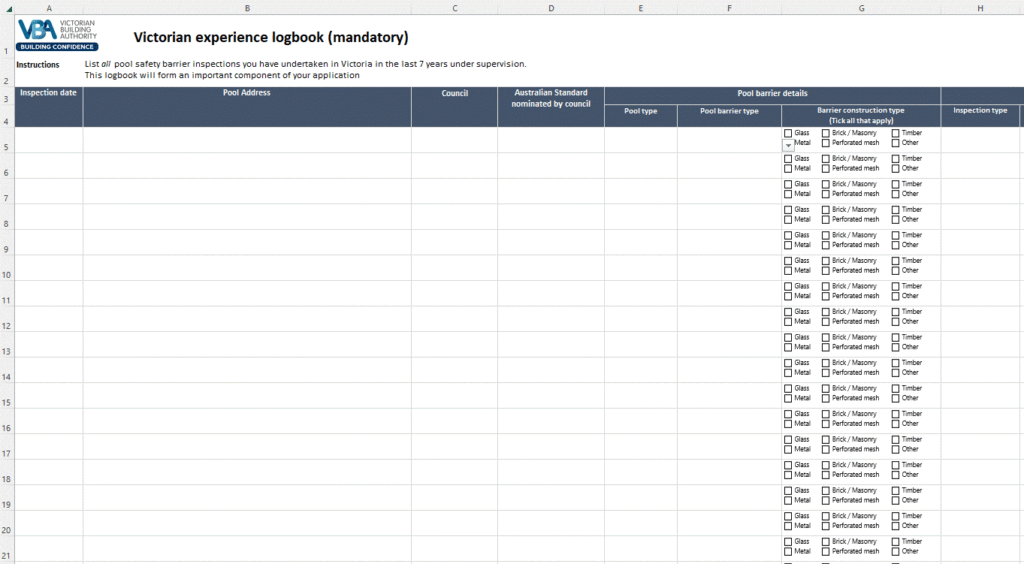Select the Pool type cell in row 6
This screenshot has height=564, width=1024.
640,166
